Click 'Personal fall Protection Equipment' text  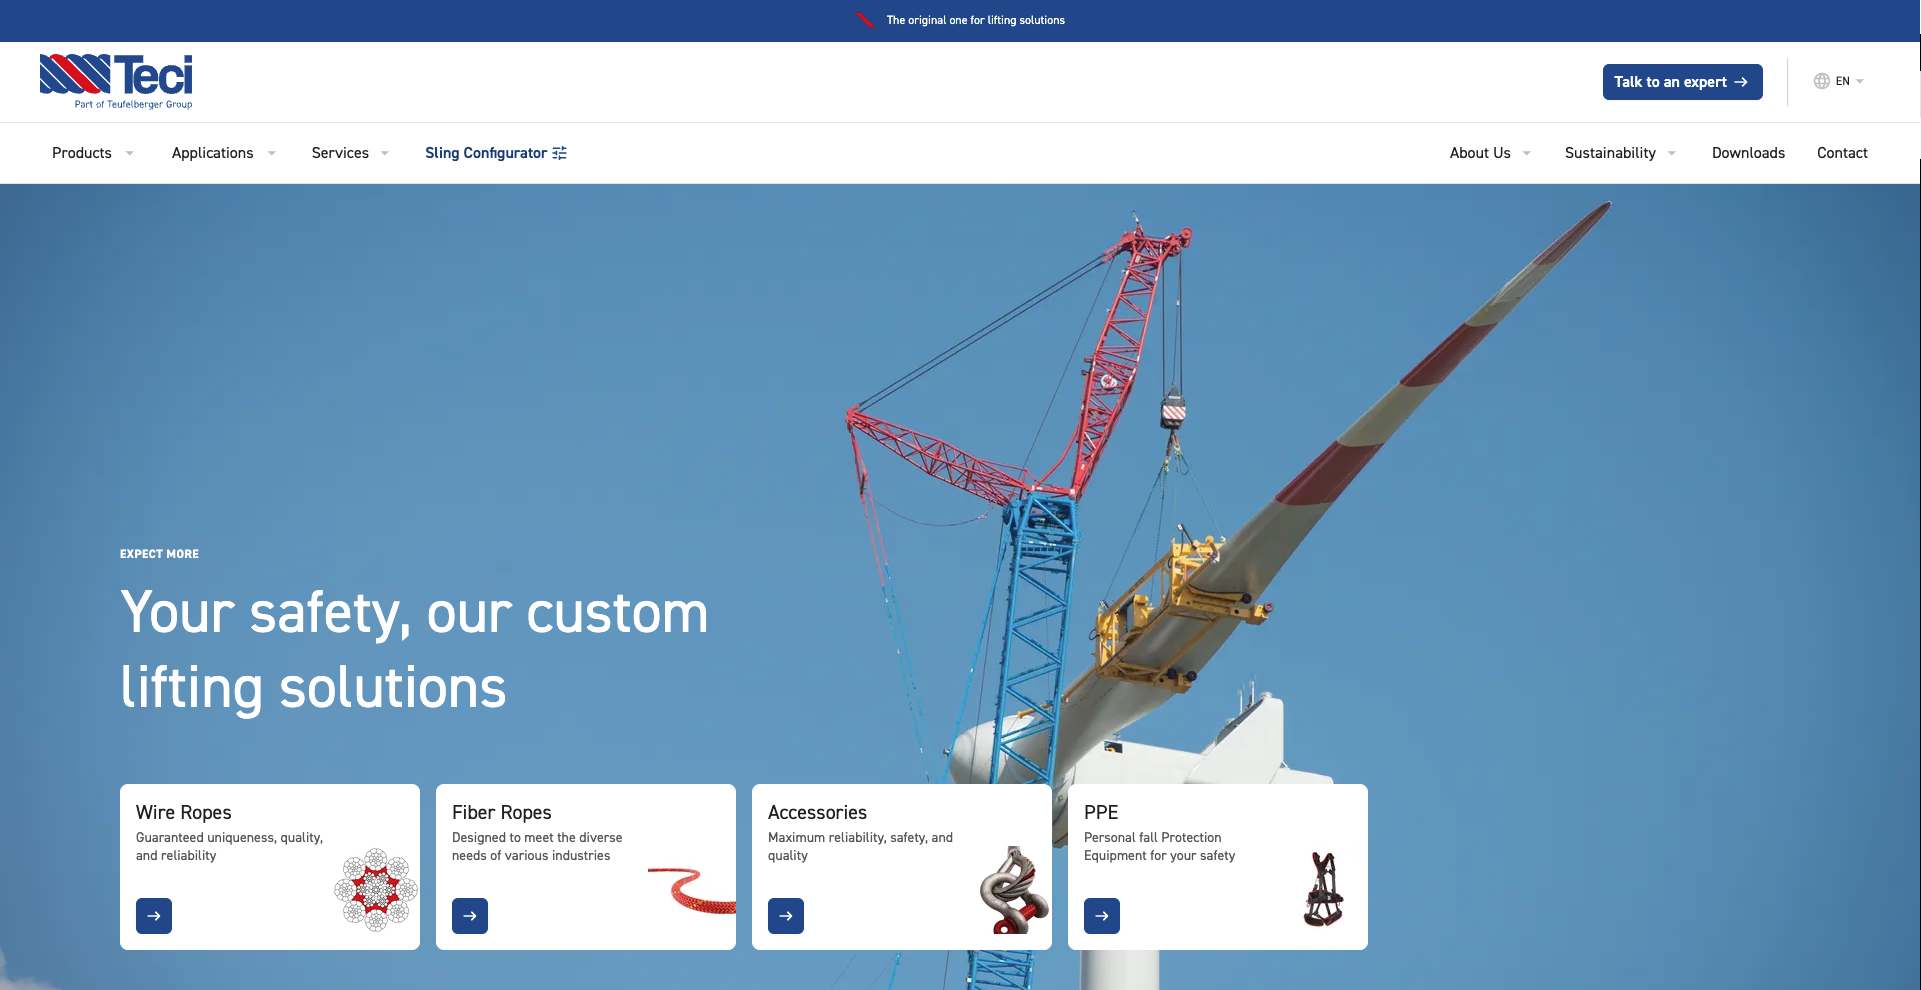[1160, 847]
